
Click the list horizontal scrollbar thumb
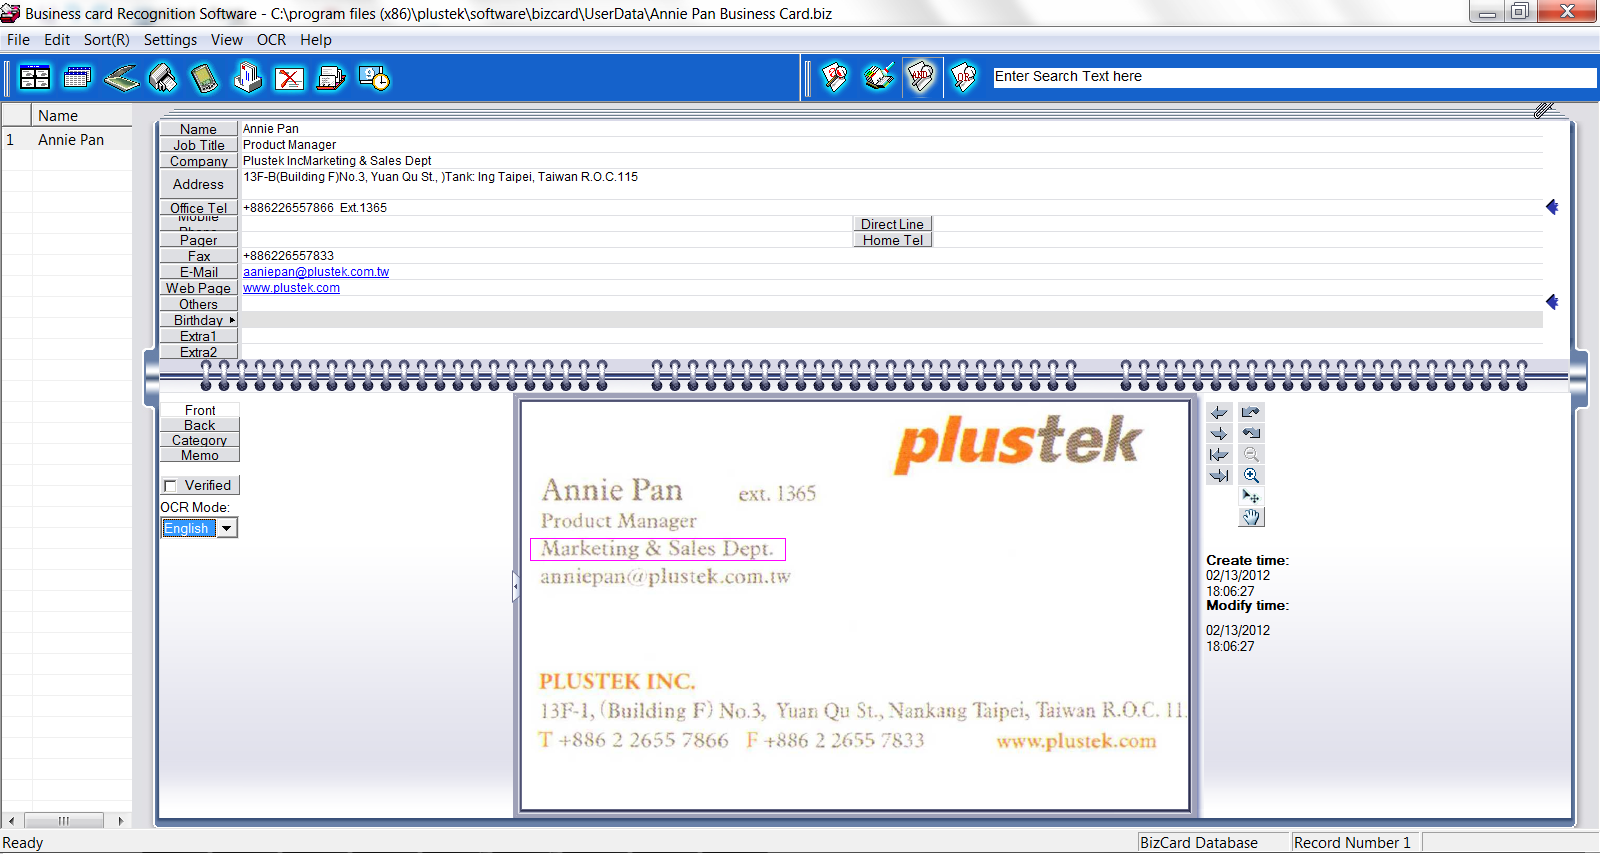click(64, 821)
